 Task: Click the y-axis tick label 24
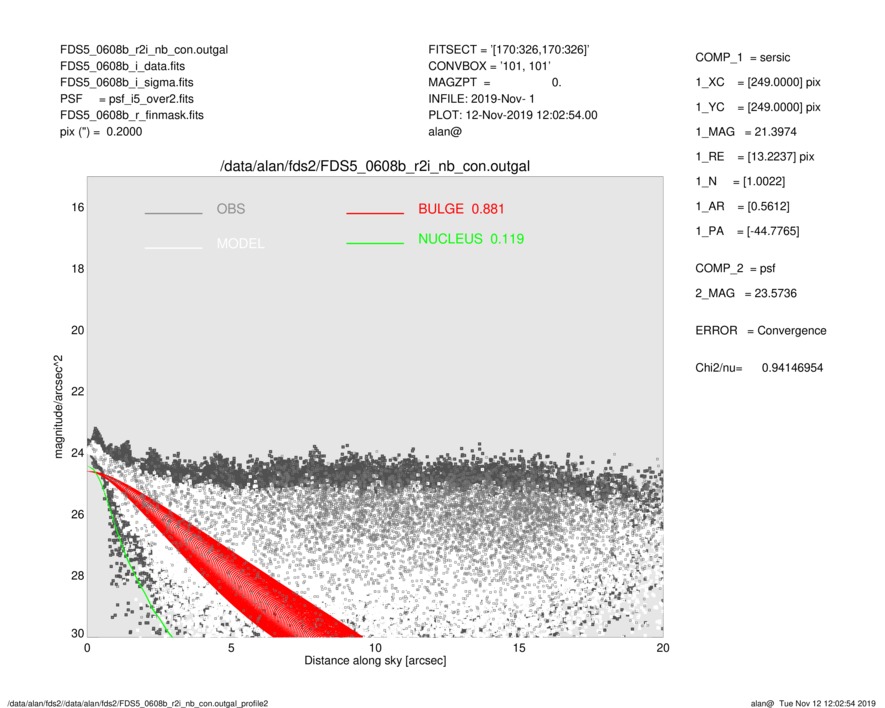pyautogui.click(x=78, y=453)
